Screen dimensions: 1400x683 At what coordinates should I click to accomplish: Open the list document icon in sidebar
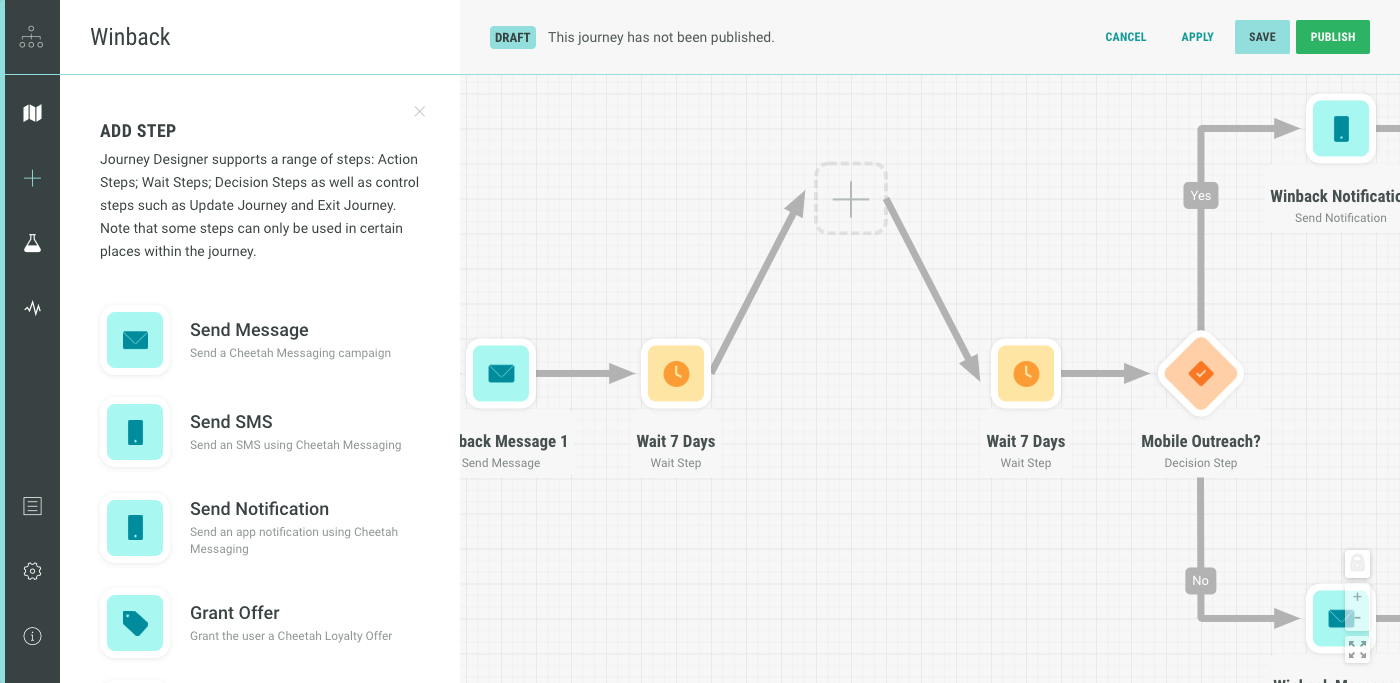point(32,506)
